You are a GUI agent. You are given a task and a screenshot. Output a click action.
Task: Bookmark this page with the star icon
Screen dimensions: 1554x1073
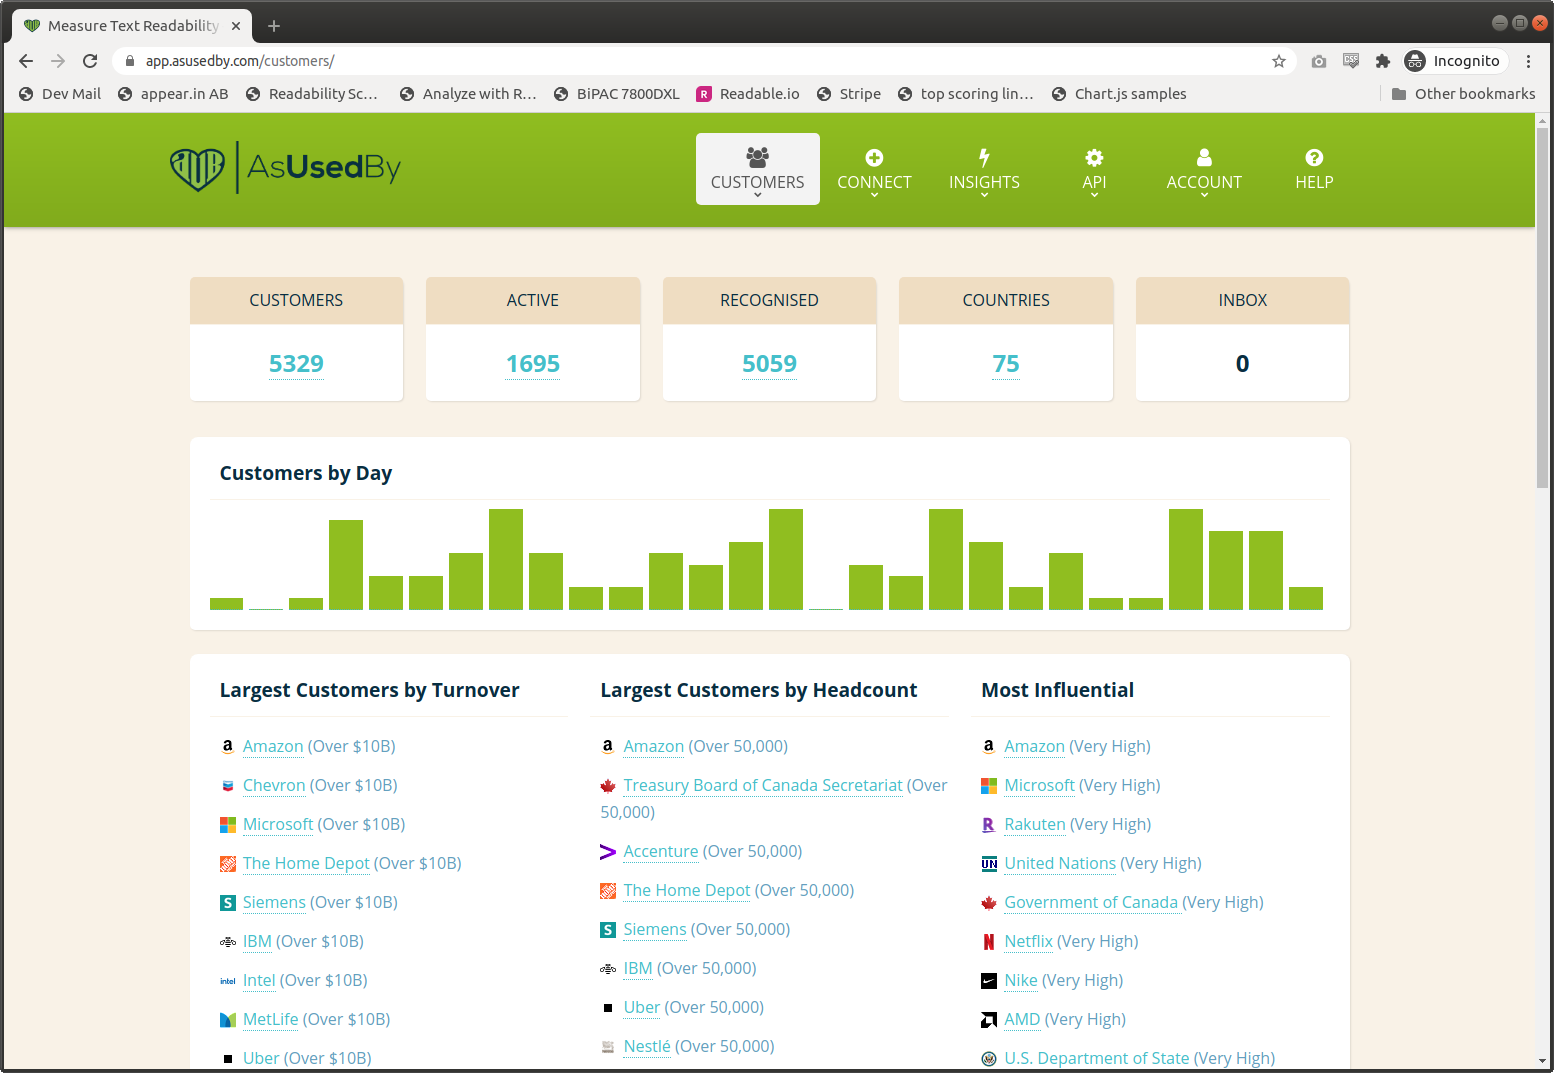click(1278, 61)
